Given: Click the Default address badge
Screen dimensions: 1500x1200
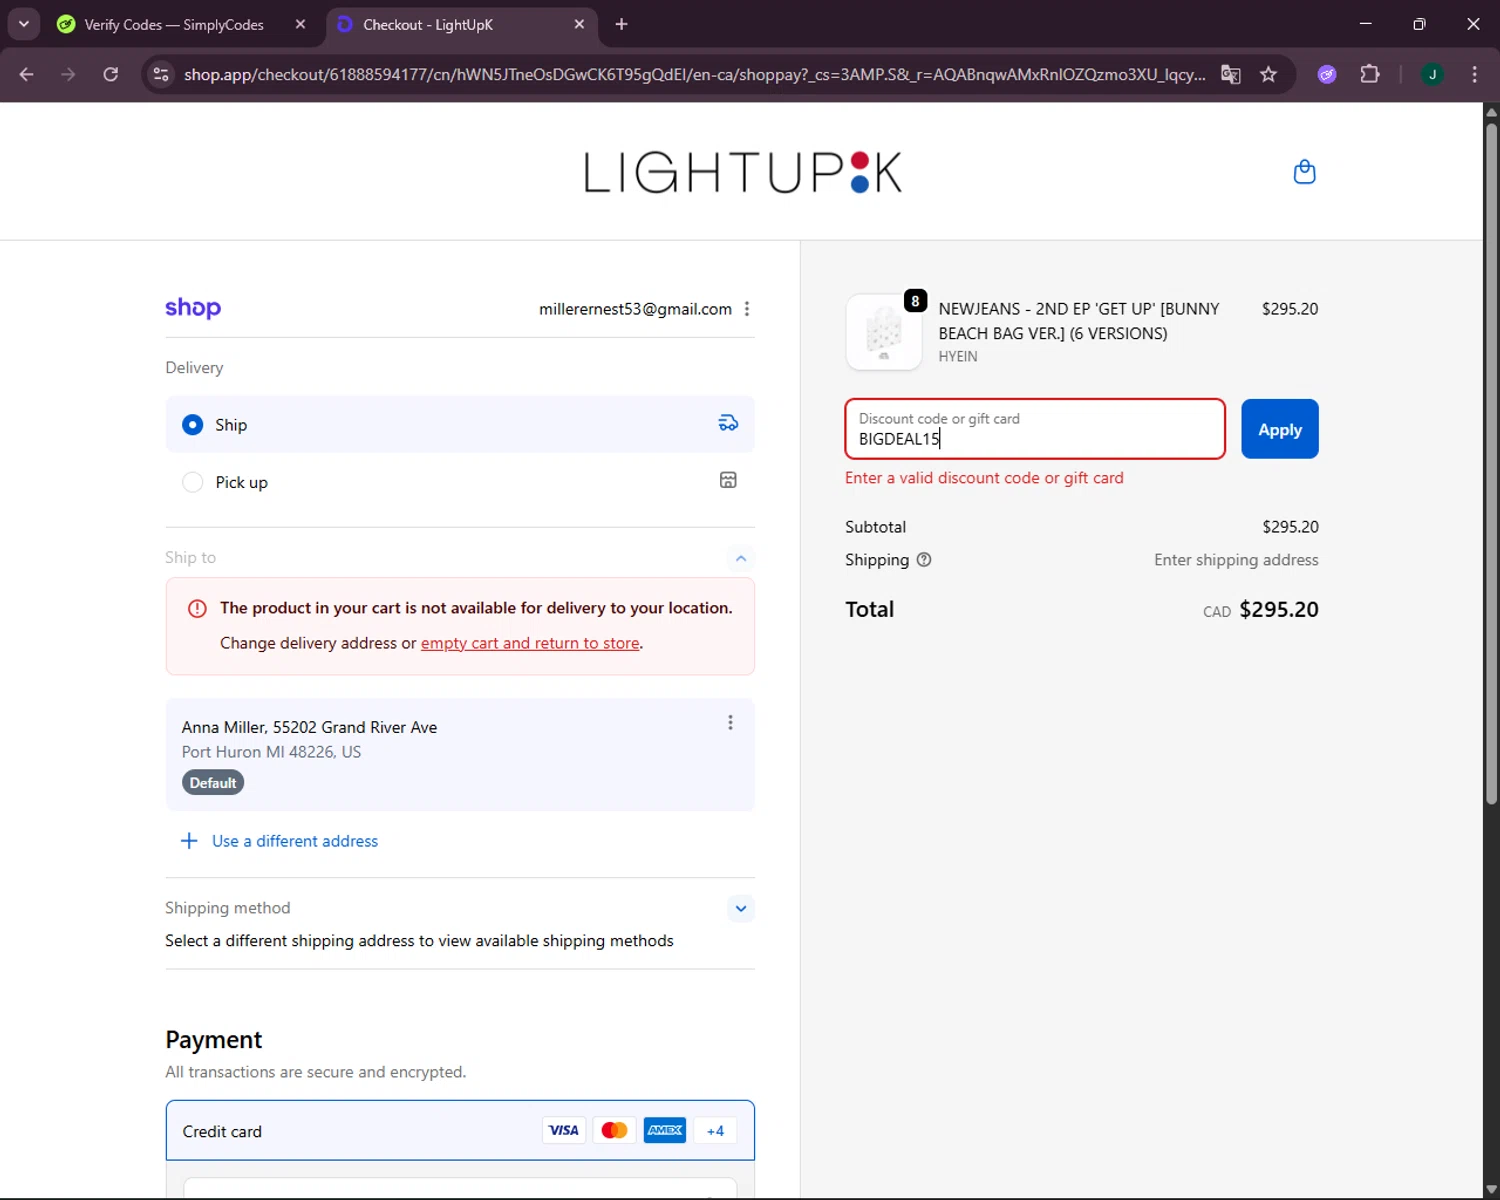Looking at the screenshot, I should coord(213,783).
